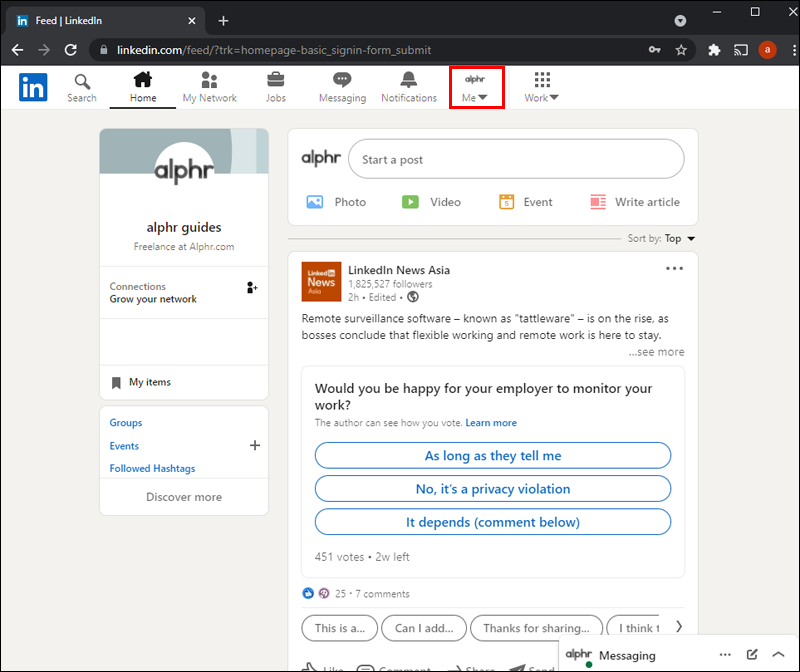
Task: Open post options three-dot menu
Action: click(674, 268)
